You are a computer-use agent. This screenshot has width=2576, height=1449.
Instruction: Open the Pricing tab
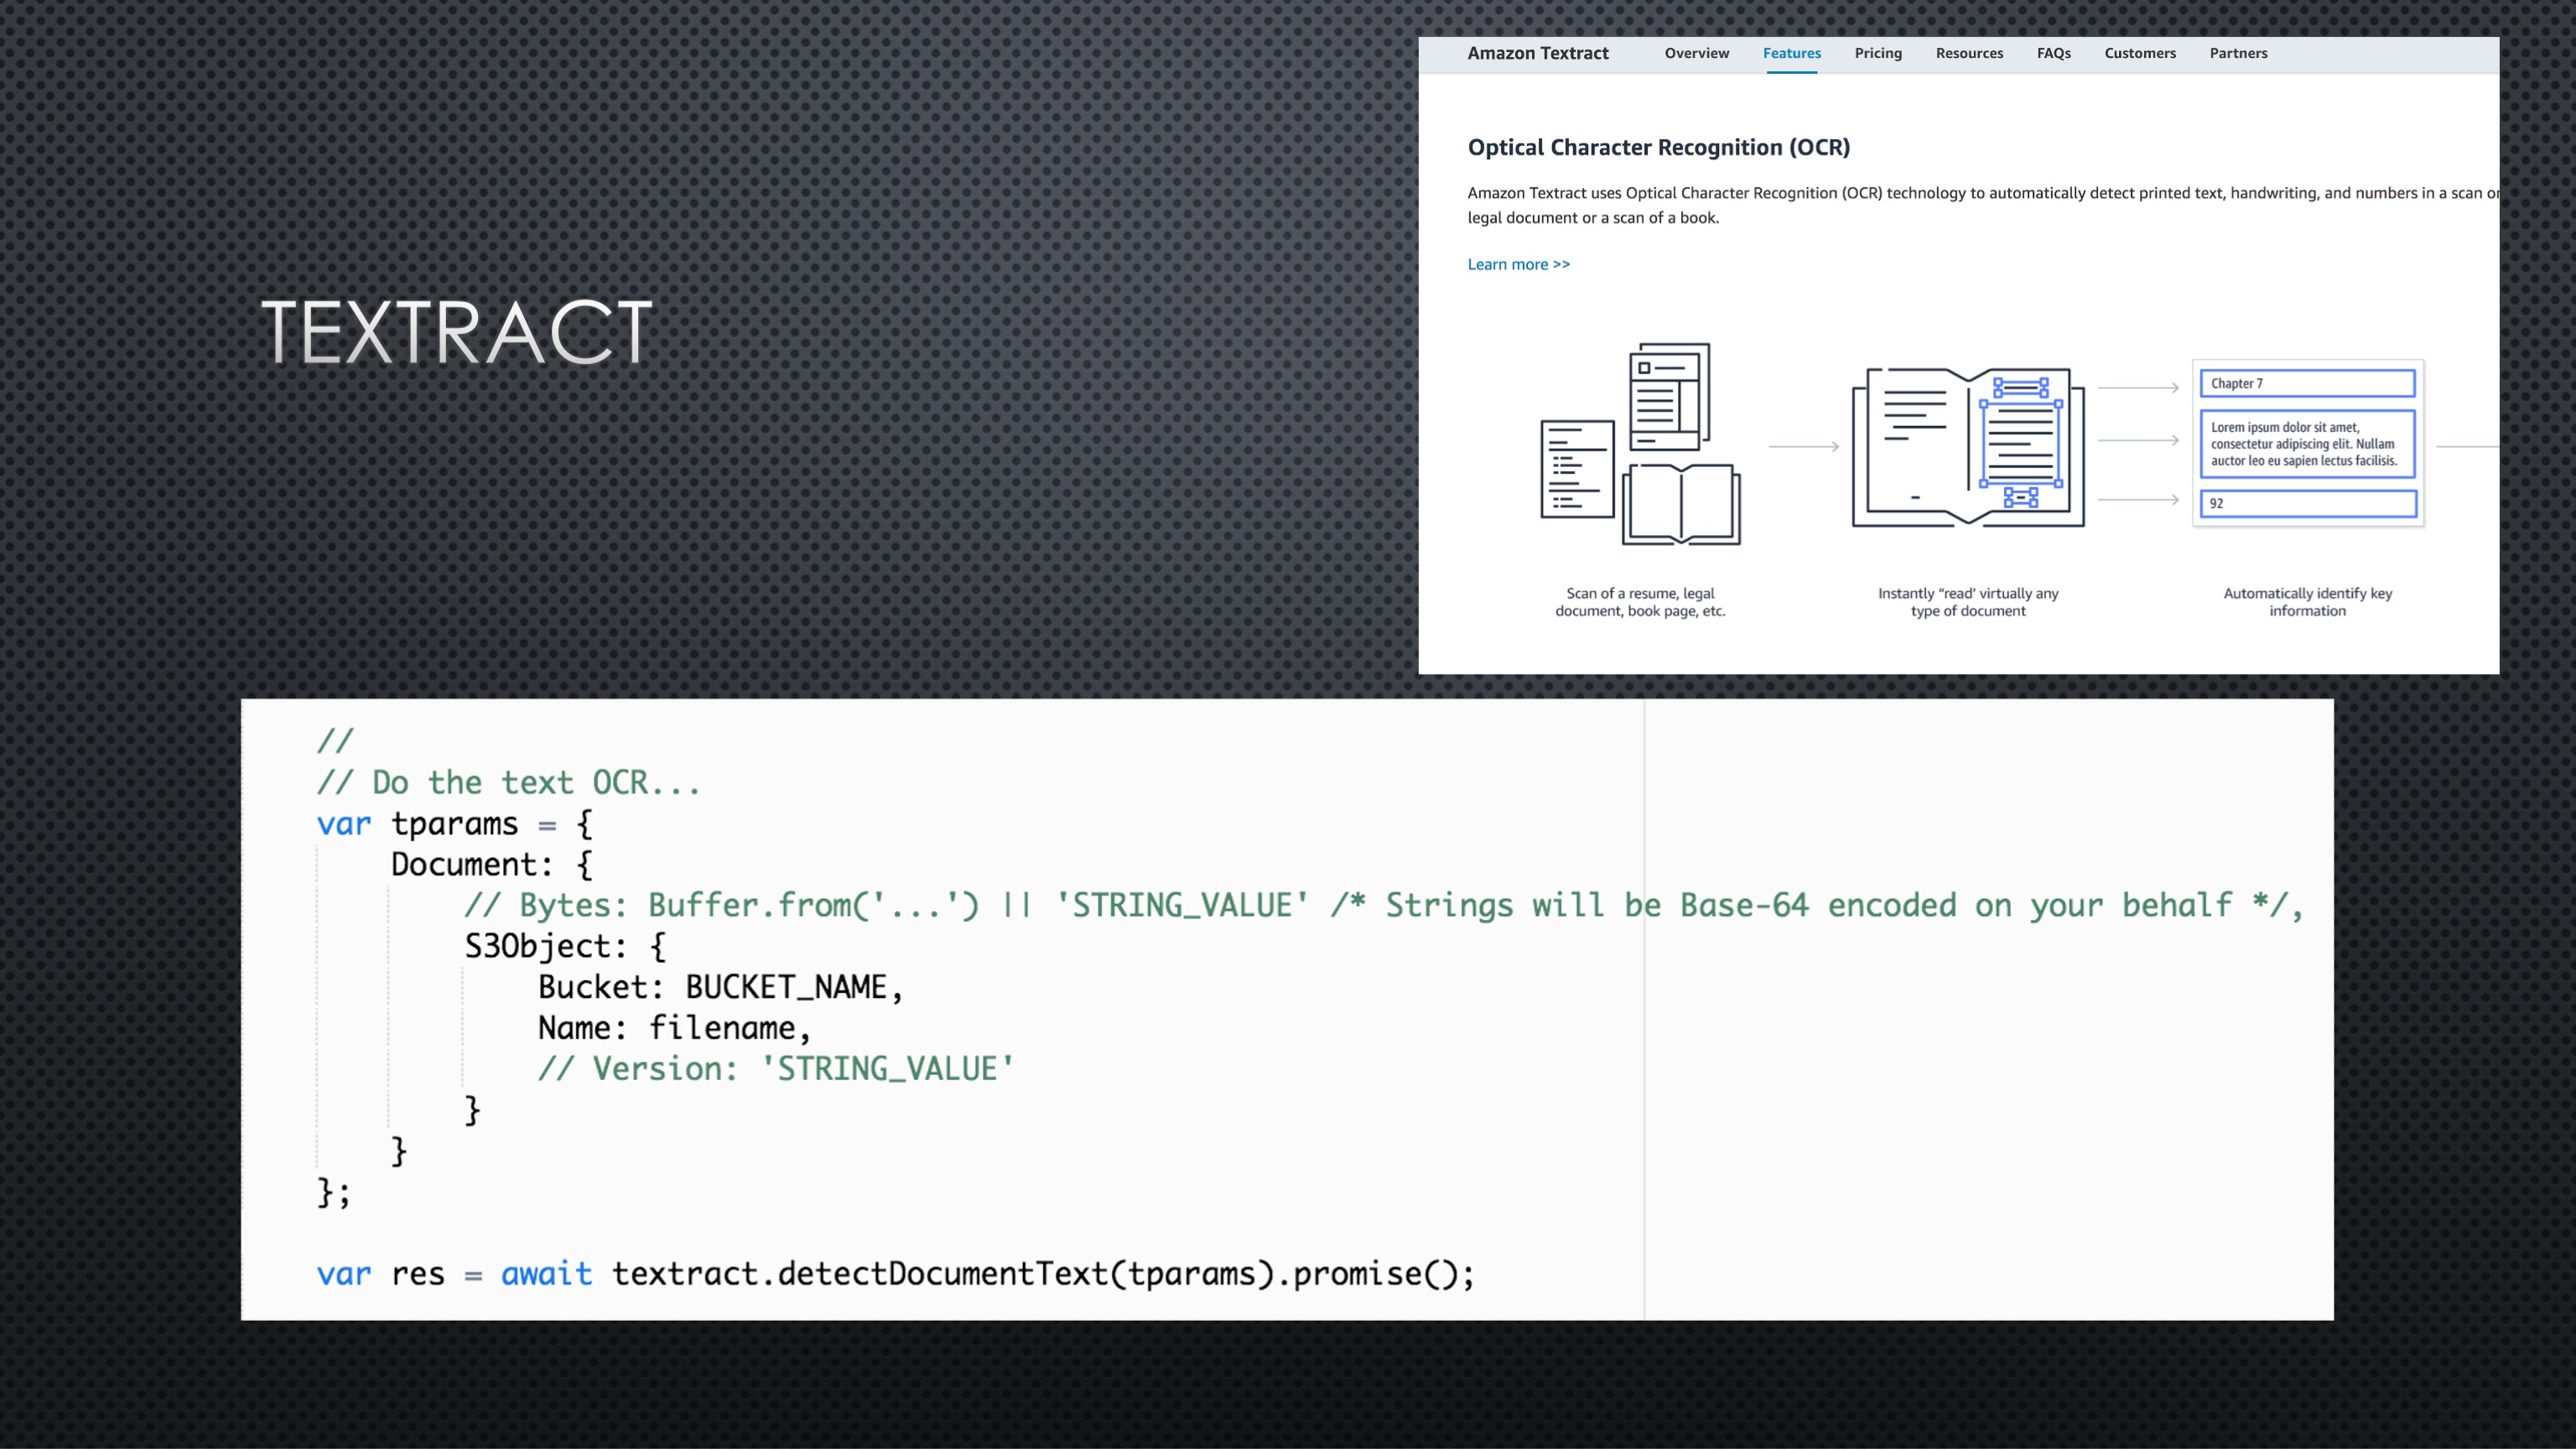click(1878, 53)
